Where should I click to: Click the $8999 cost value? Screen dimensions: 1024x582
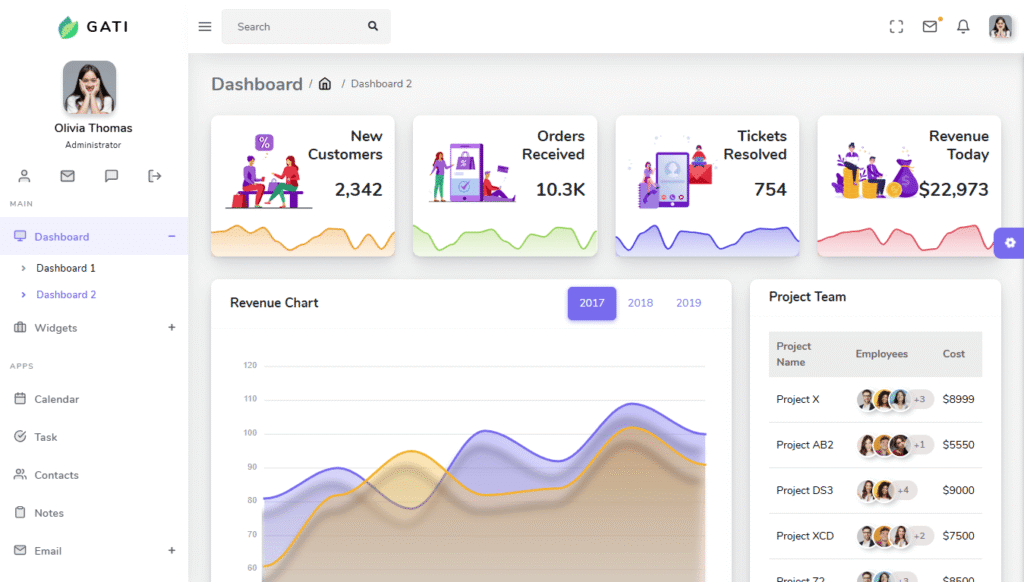(x=959, y=399)
